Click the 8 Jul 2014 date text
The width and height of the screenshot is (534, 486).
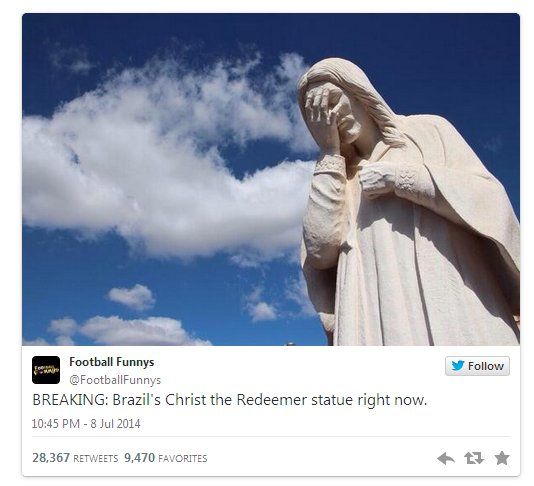pyautogui.click(x=115, y=424)
